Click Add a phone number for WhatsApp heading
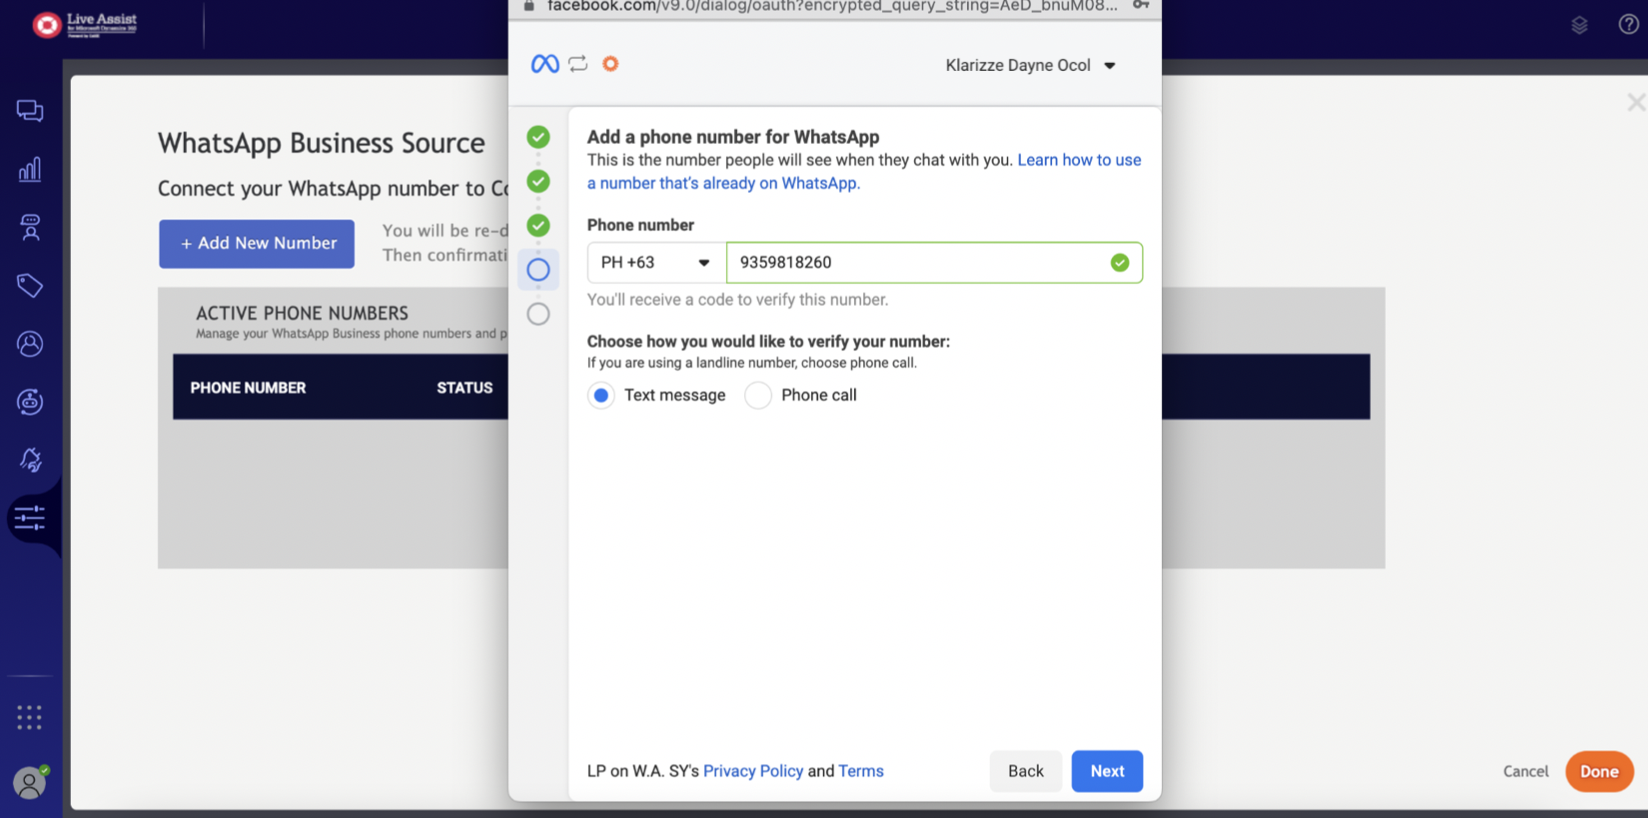The image size is (1648, 818). pyautogui.click(x=733, y=137)
